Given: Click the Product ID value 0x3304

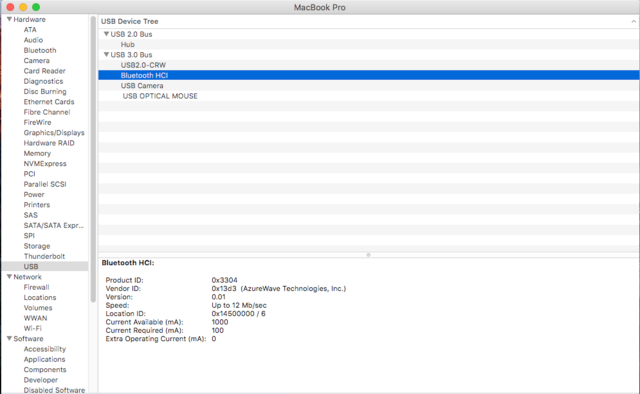Looking at the screenshot, I should click(224, 280).
